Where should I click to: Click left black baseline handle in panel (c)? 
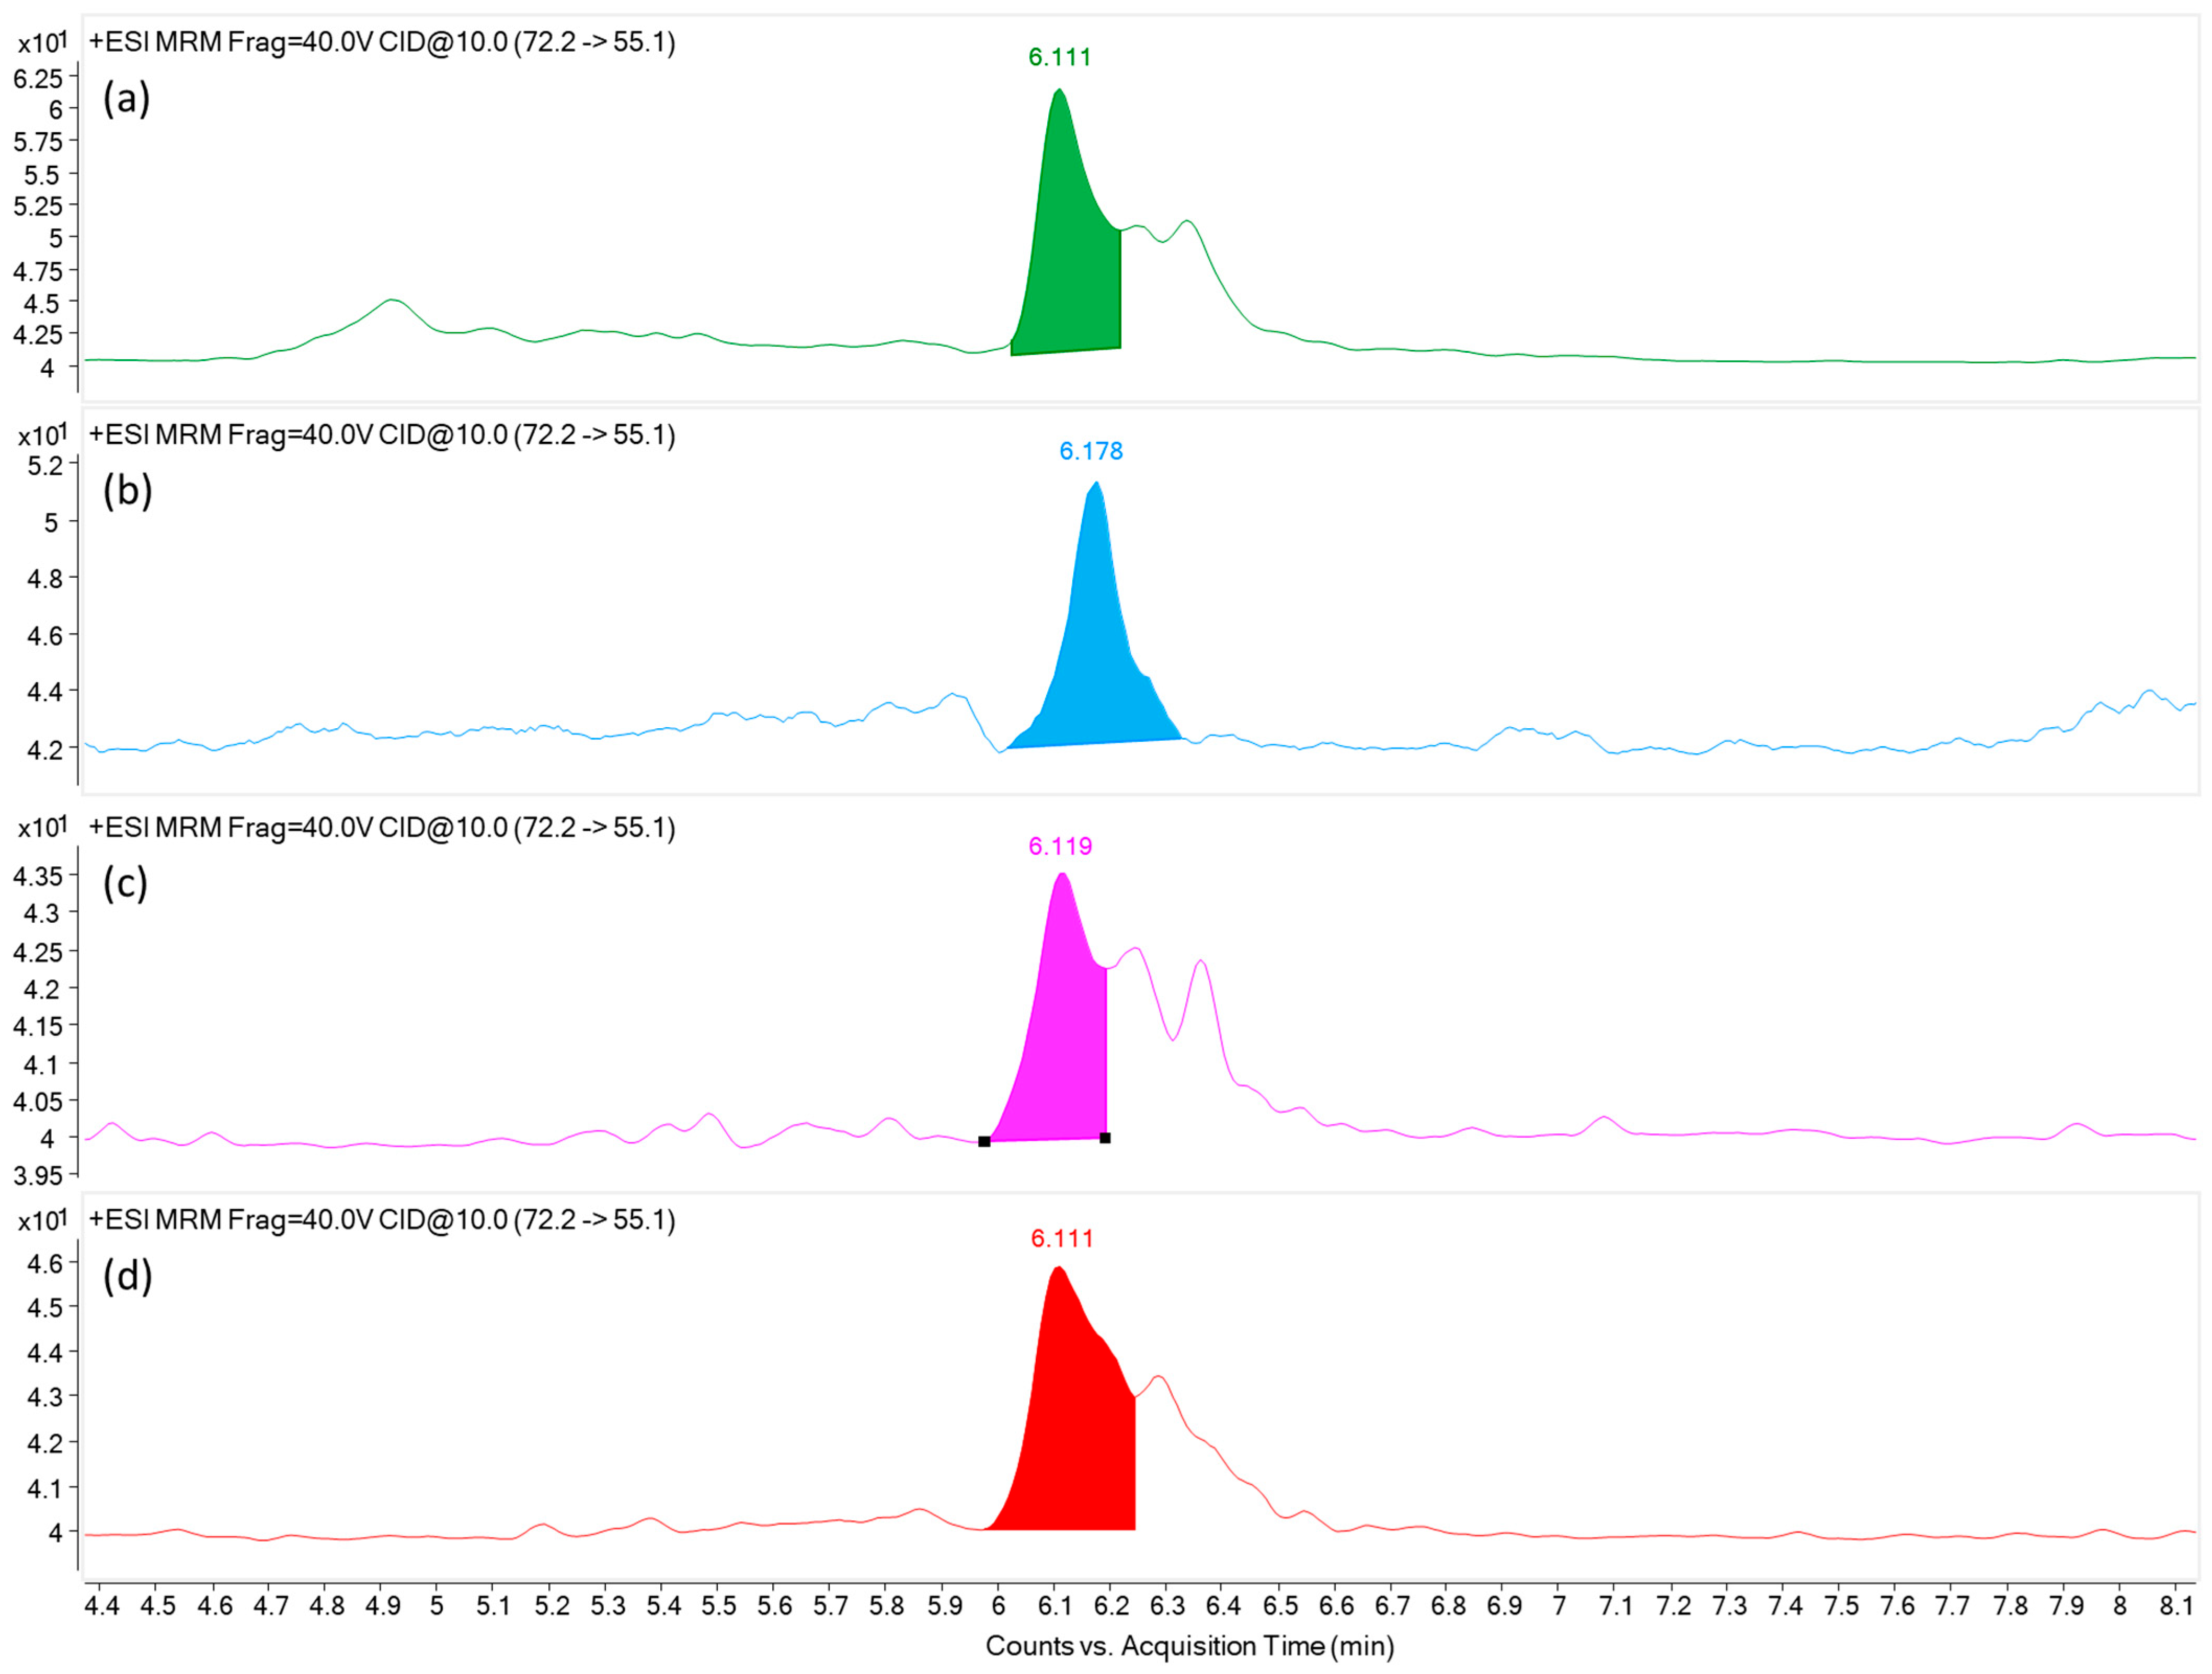[984, 1141]
